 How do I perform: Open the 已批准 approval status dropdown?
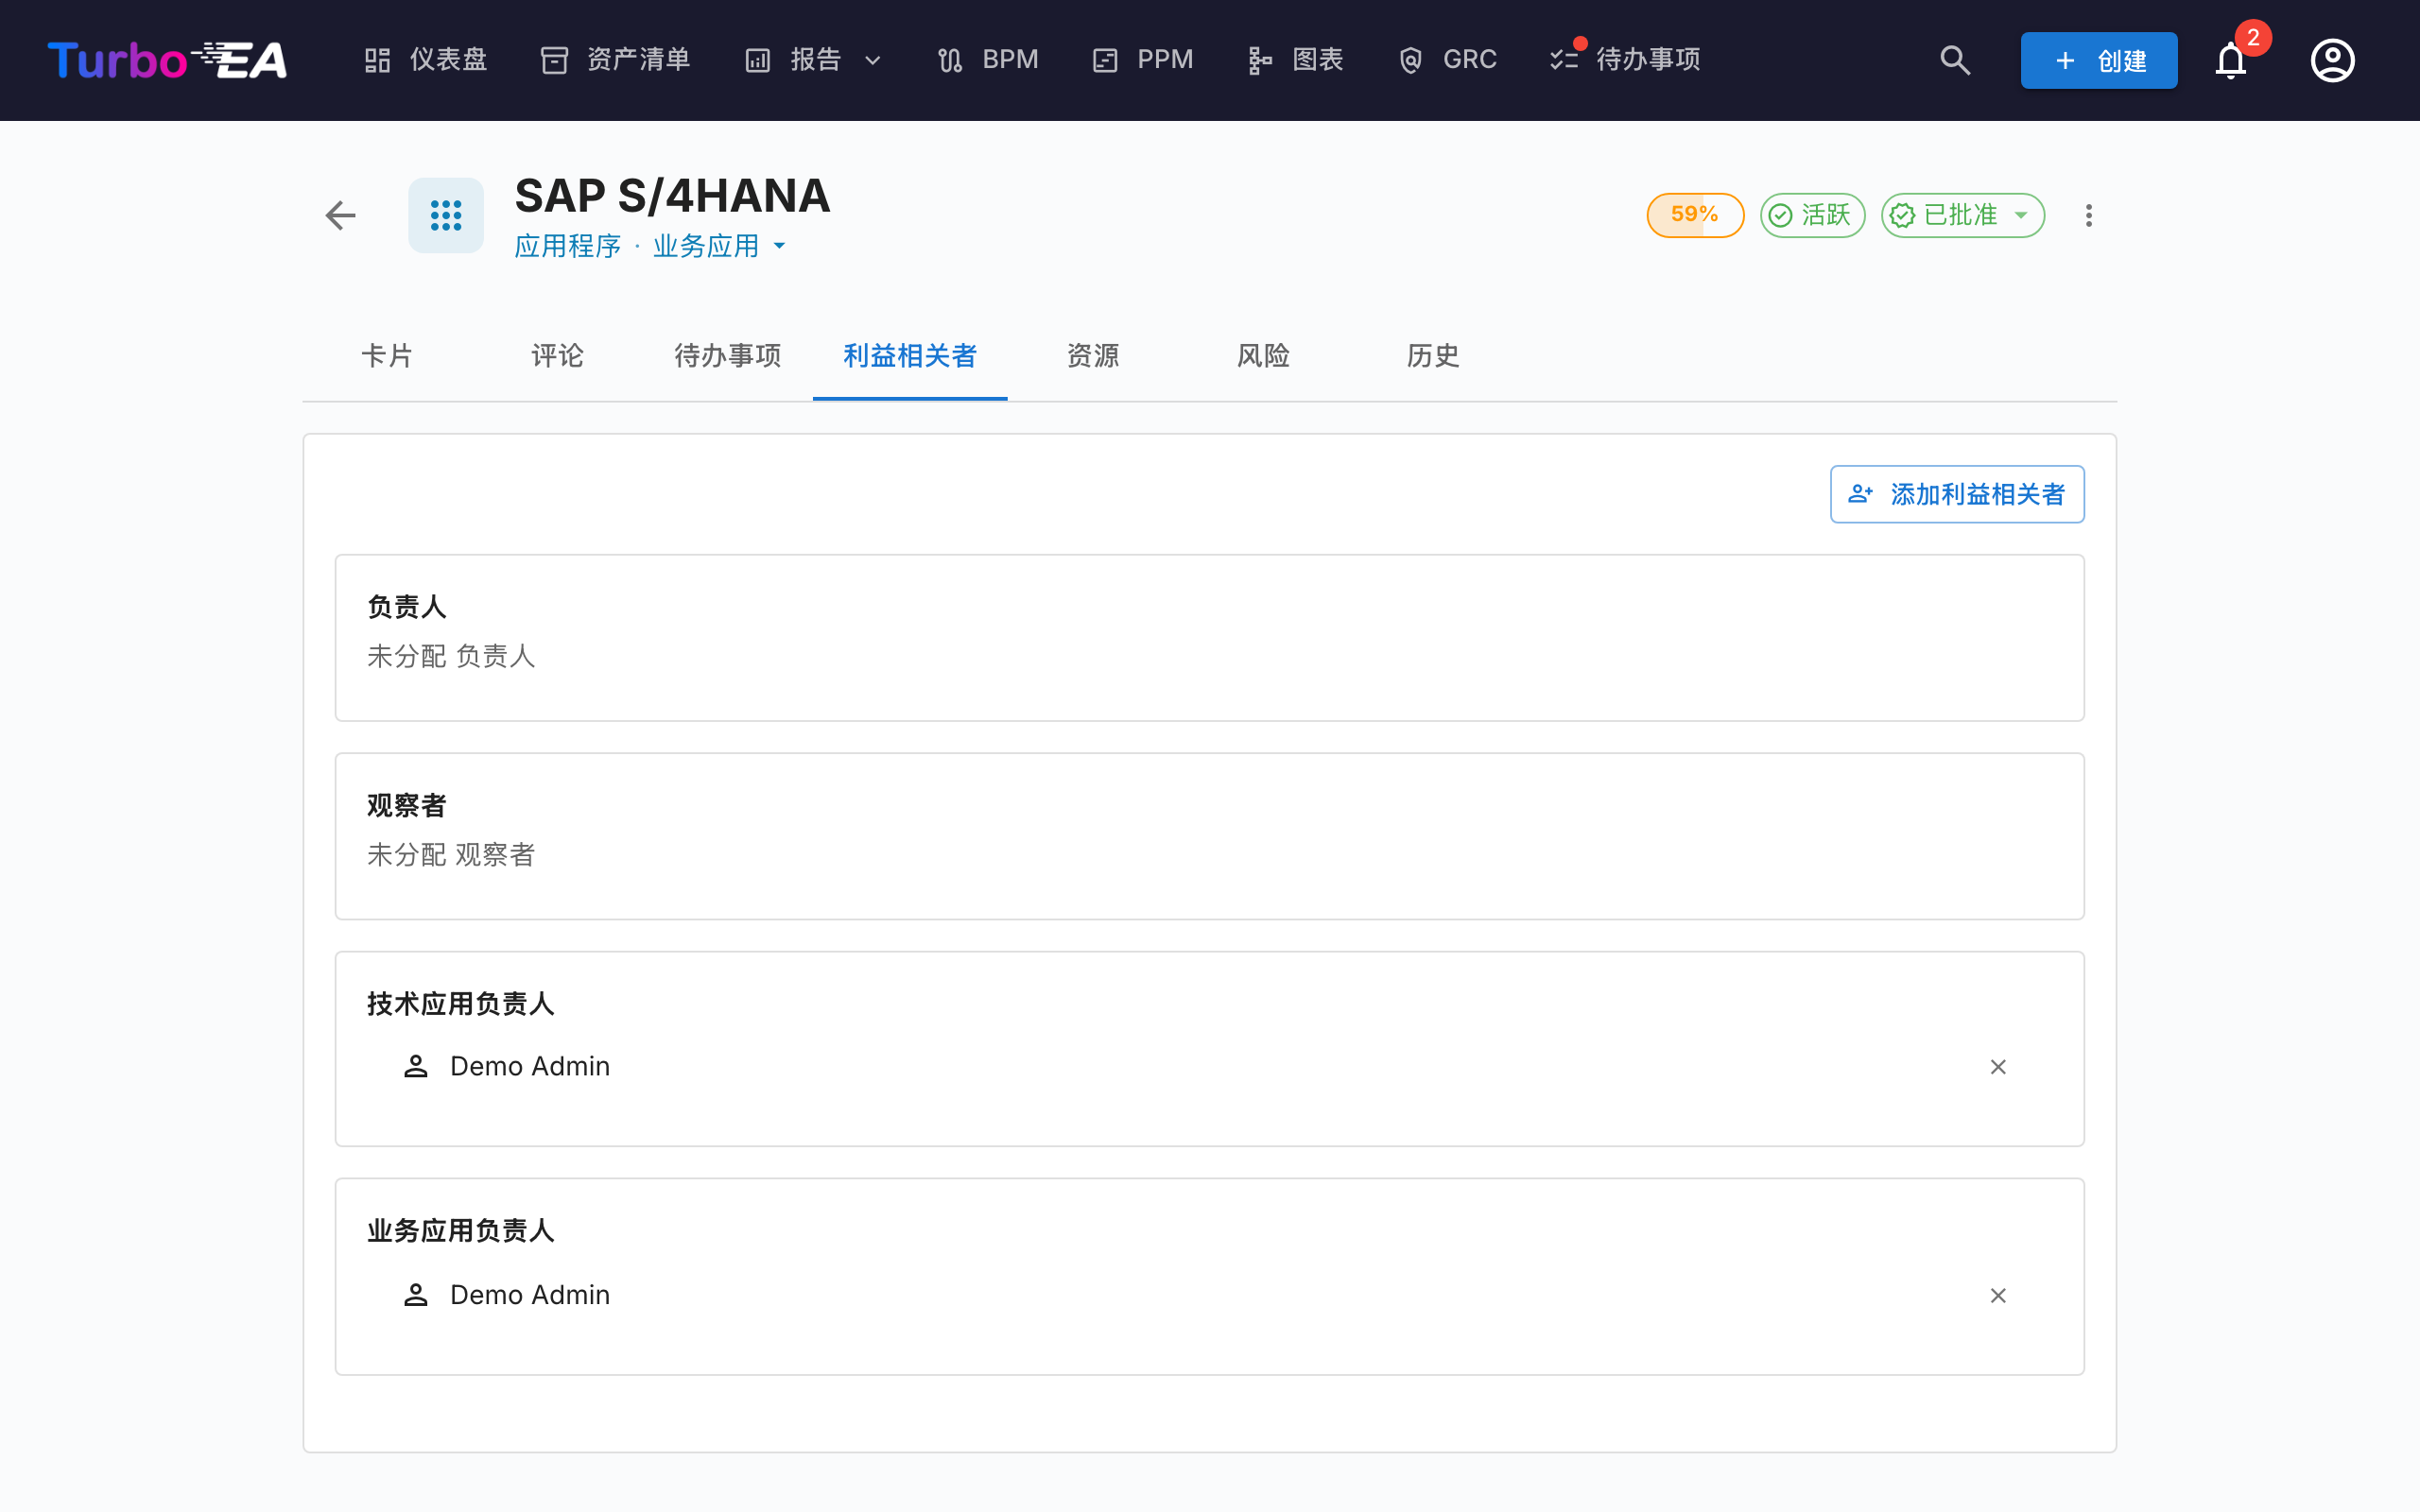[x=1963, y=215]
